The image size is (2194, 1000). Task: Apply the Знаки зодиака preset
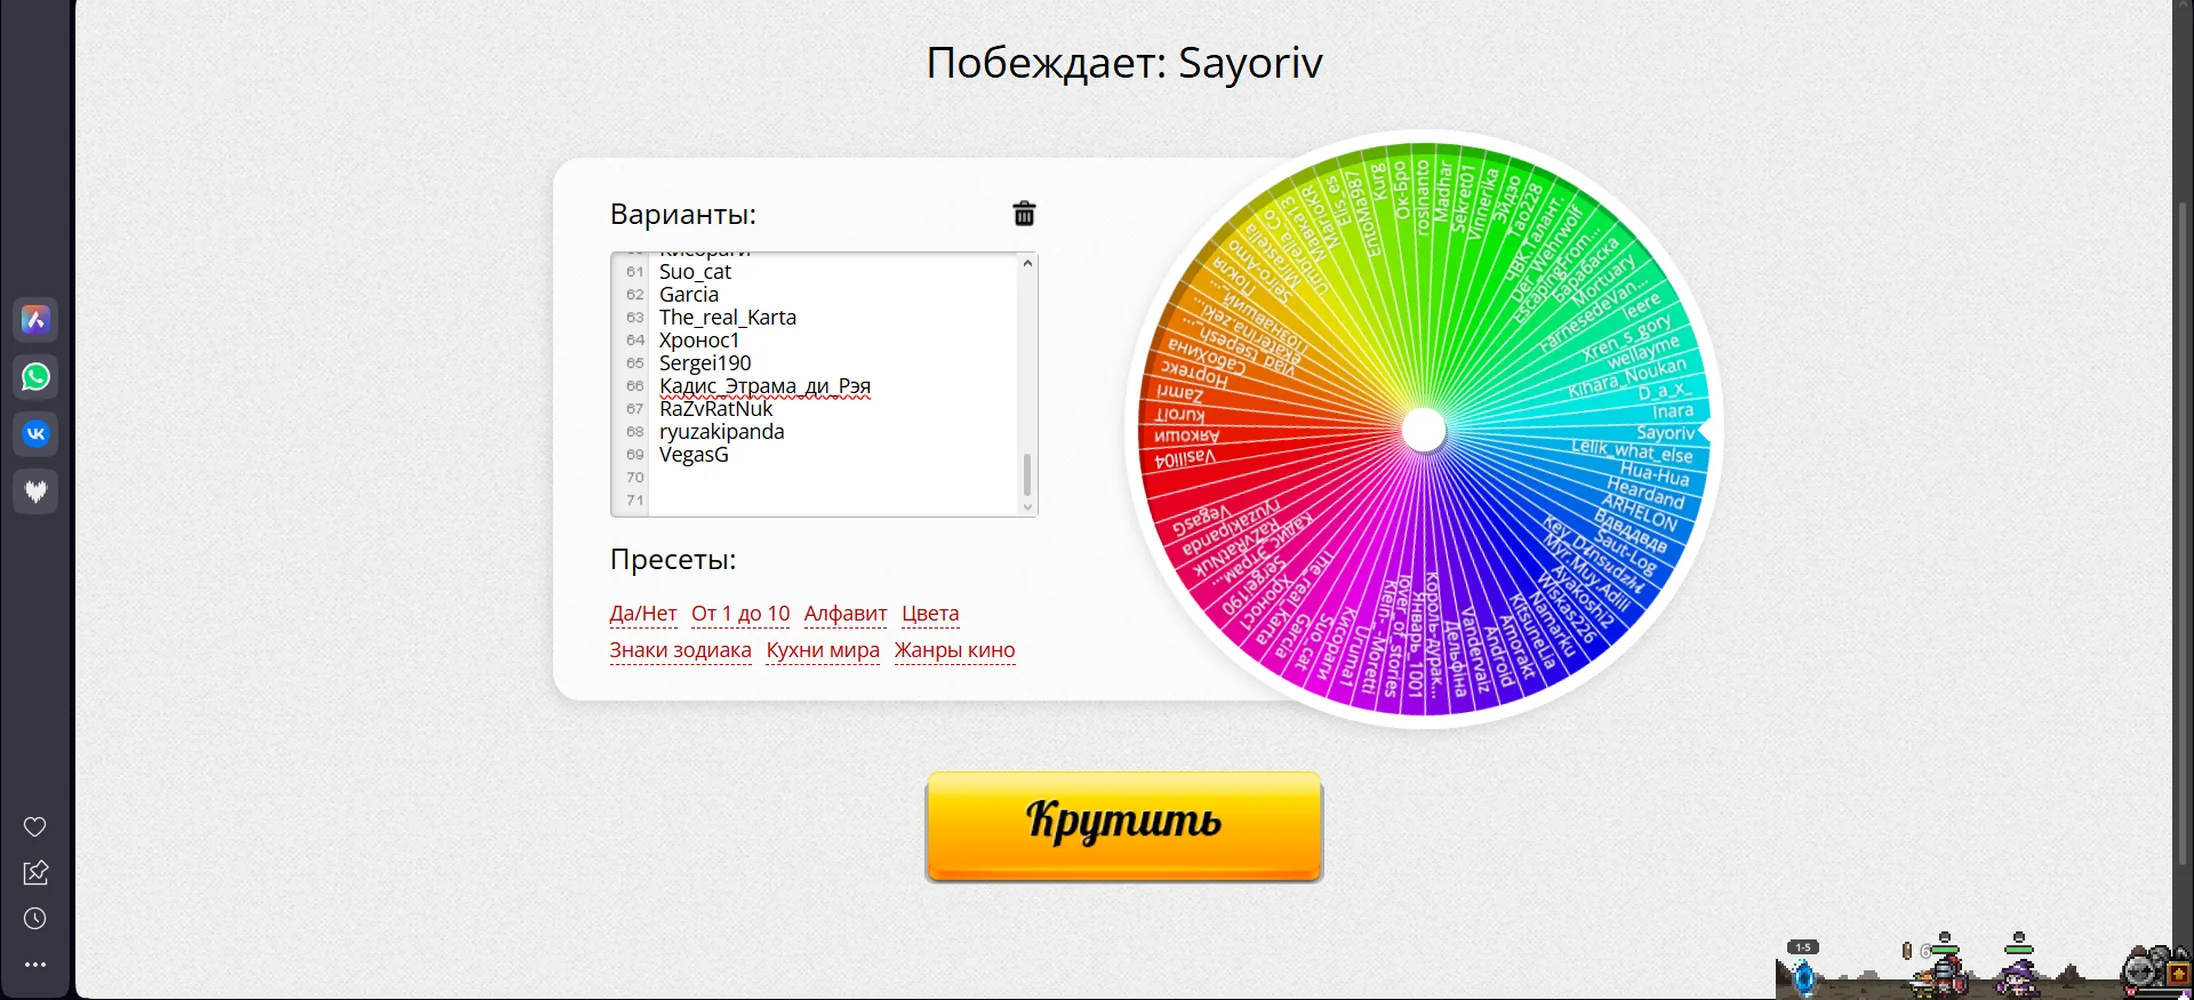pos(680,650)
